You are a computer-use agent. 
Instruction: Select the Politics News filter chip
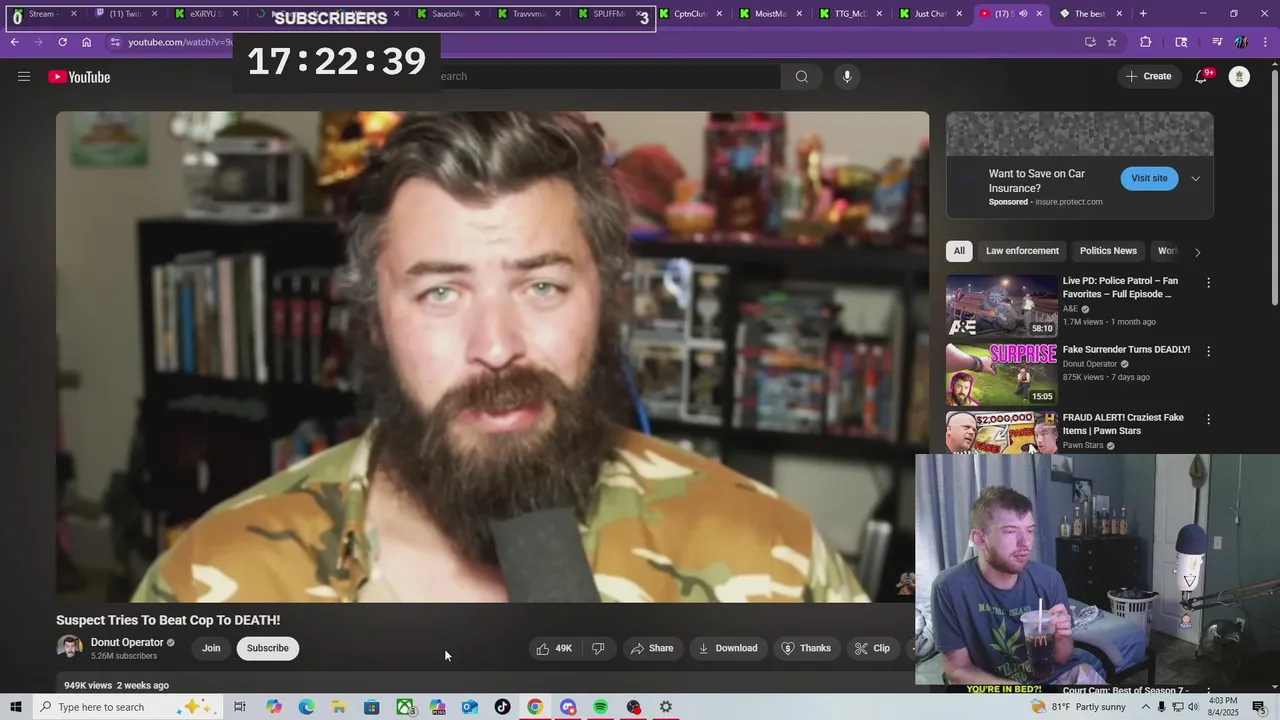[x=1108, y=251]
